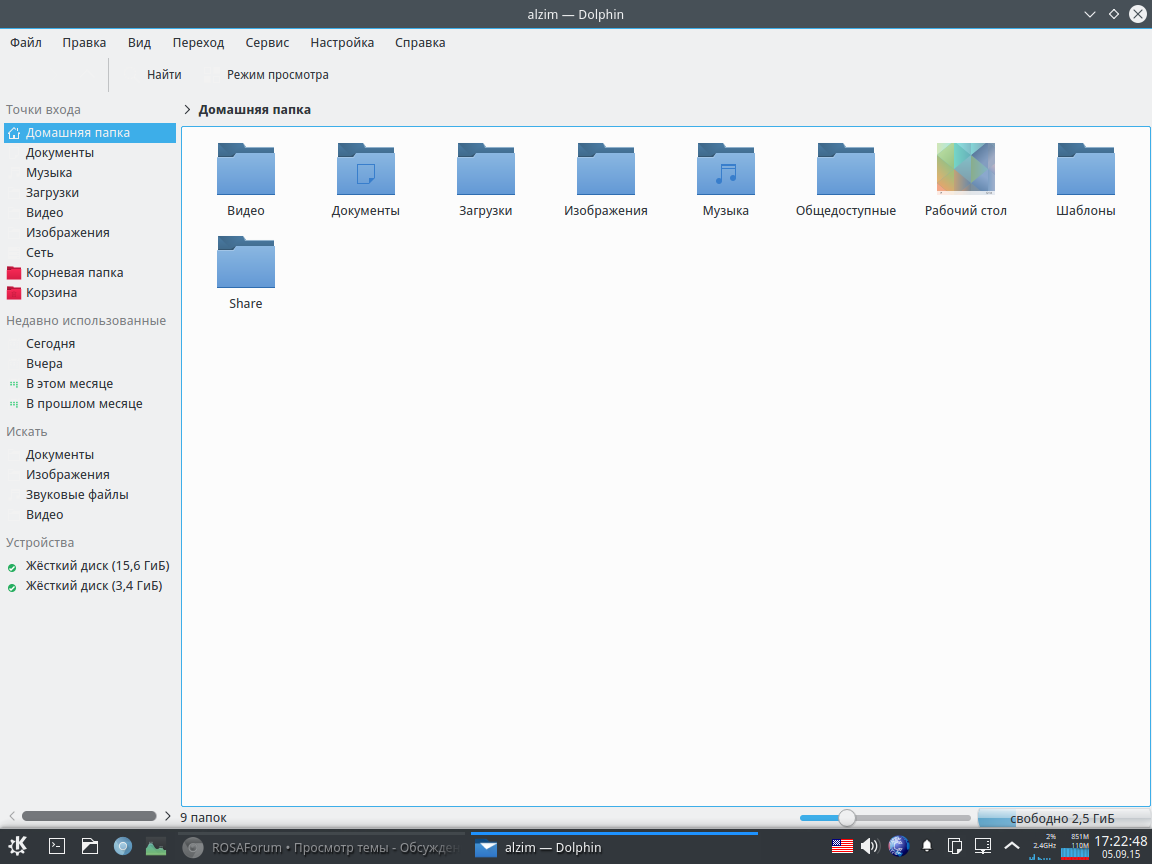
Task: Open Корзина in the sidebar
Action: [x=51, y=293]
